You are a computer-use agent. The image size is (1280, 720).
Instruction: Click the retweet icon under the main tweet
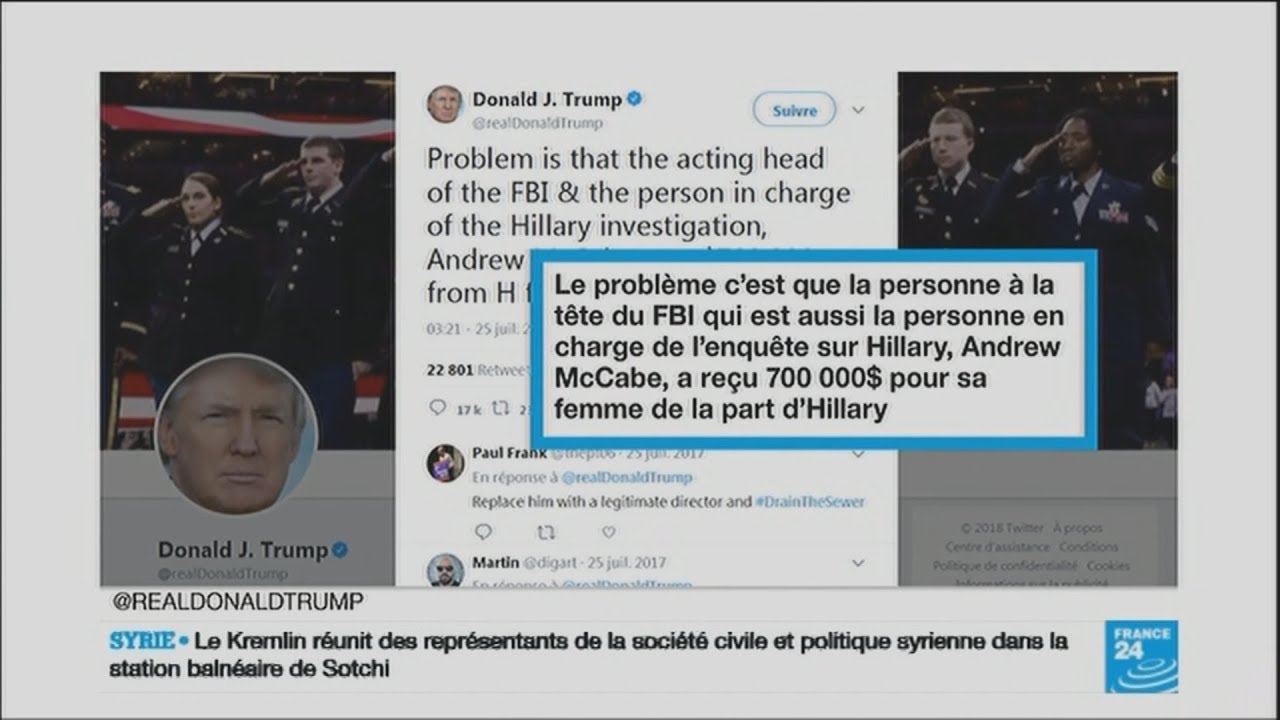[503, 408]
